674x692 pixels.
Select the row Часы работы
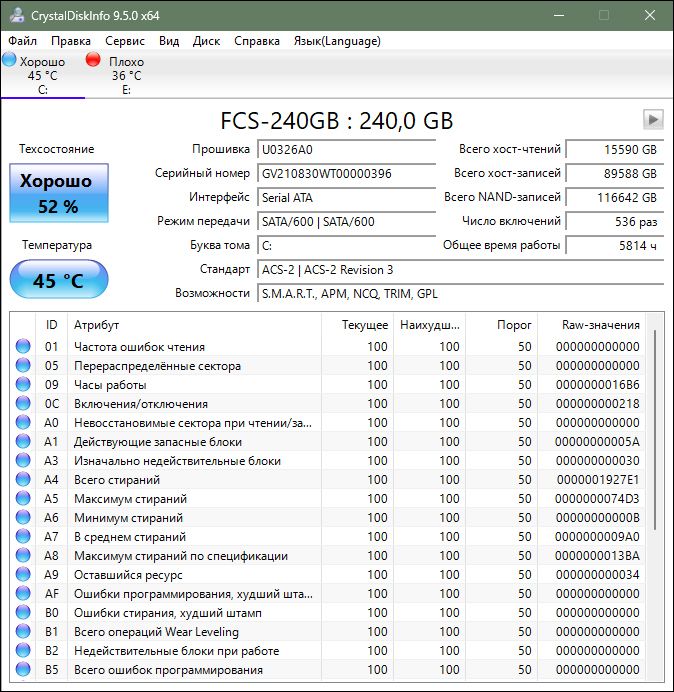click(x=327, y=384)
